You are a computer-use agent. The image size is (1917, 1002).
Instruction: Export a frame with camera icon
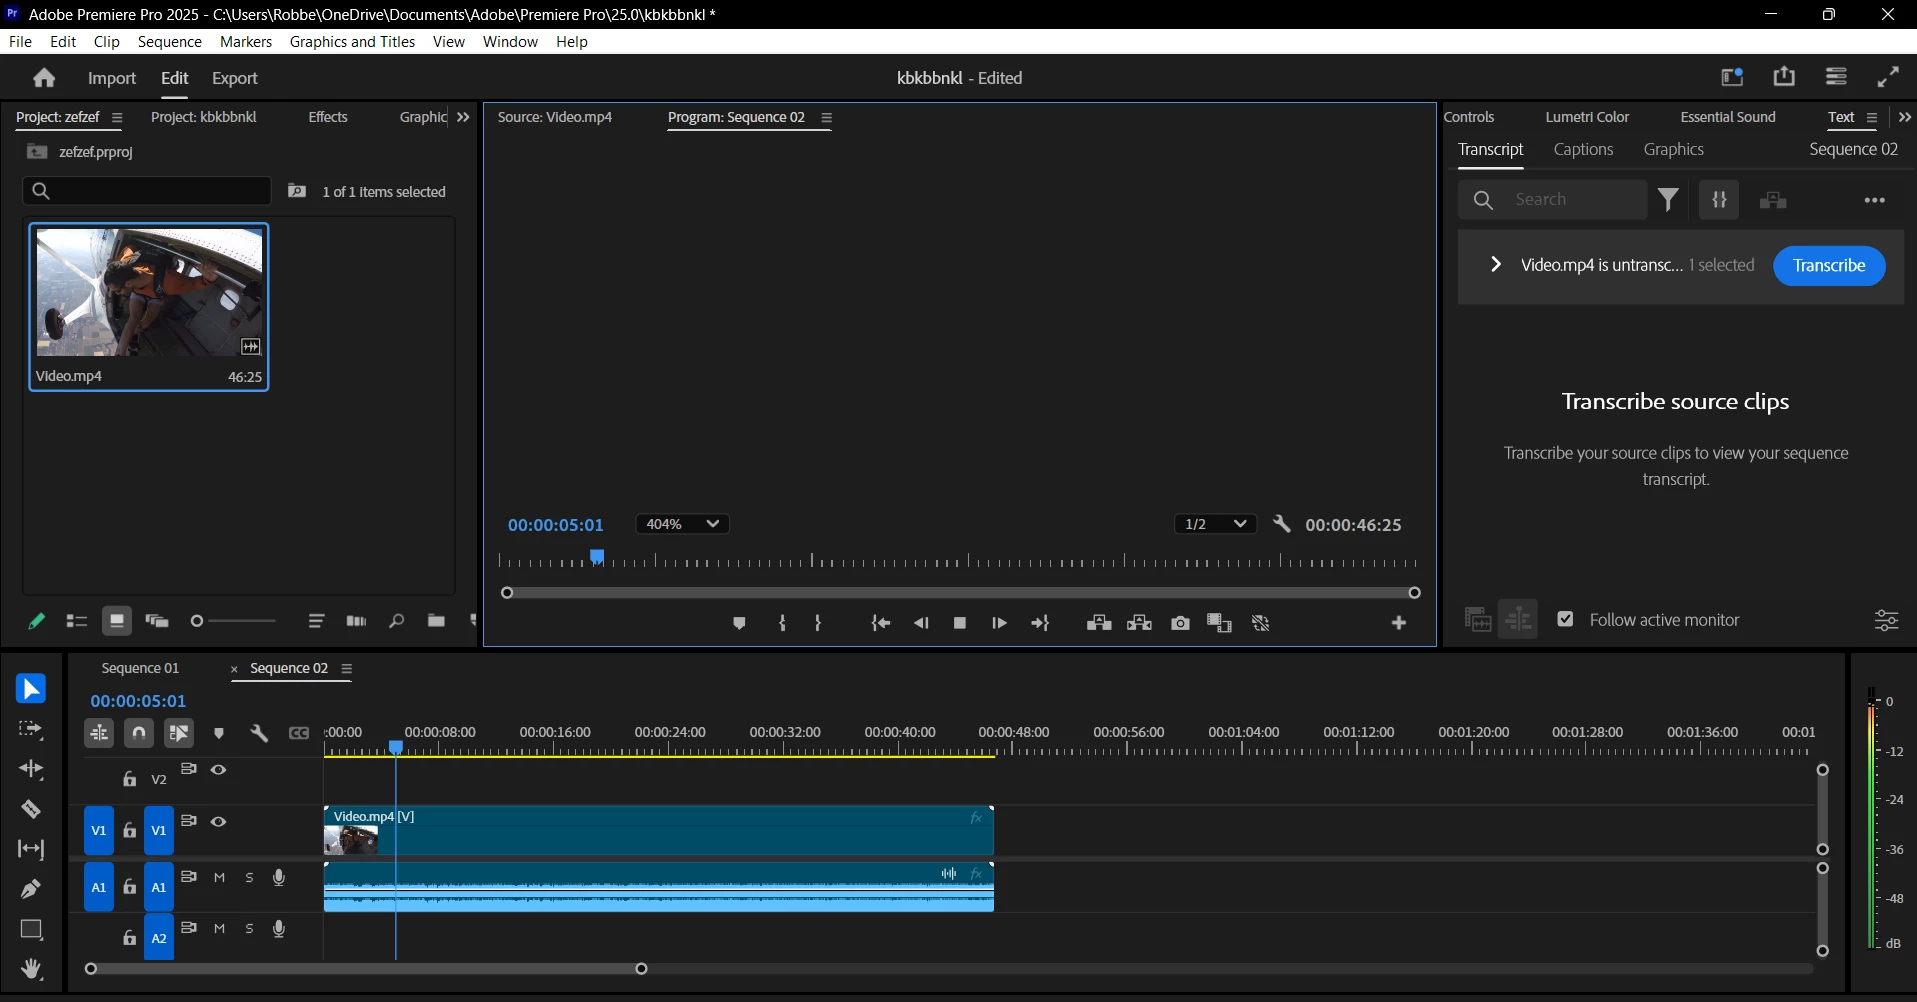(1180, 623)
